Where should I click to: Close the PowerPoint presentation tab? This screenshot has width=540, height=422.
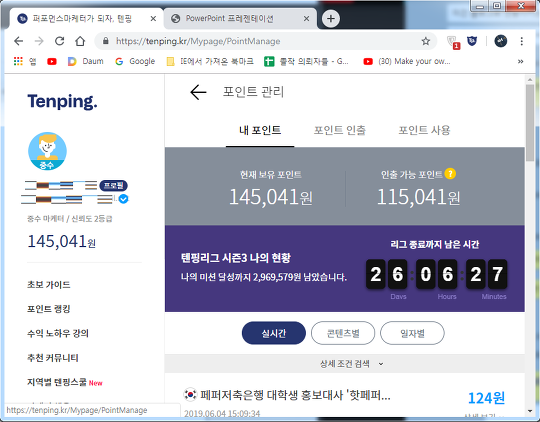pyautogui.click(x=306, y=19)
